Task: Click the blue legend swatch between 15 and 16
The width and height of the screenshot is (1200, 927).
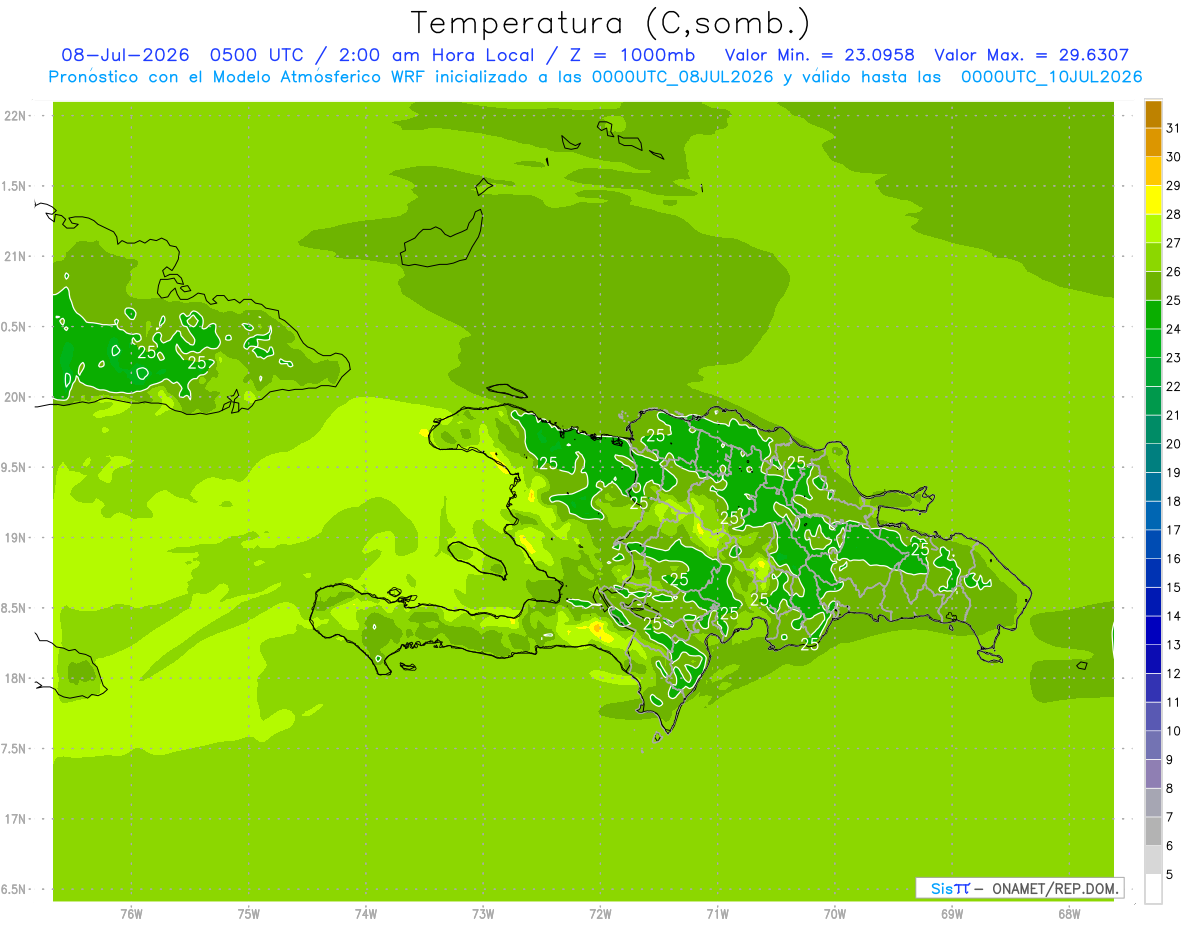Action: [1153, 573]
